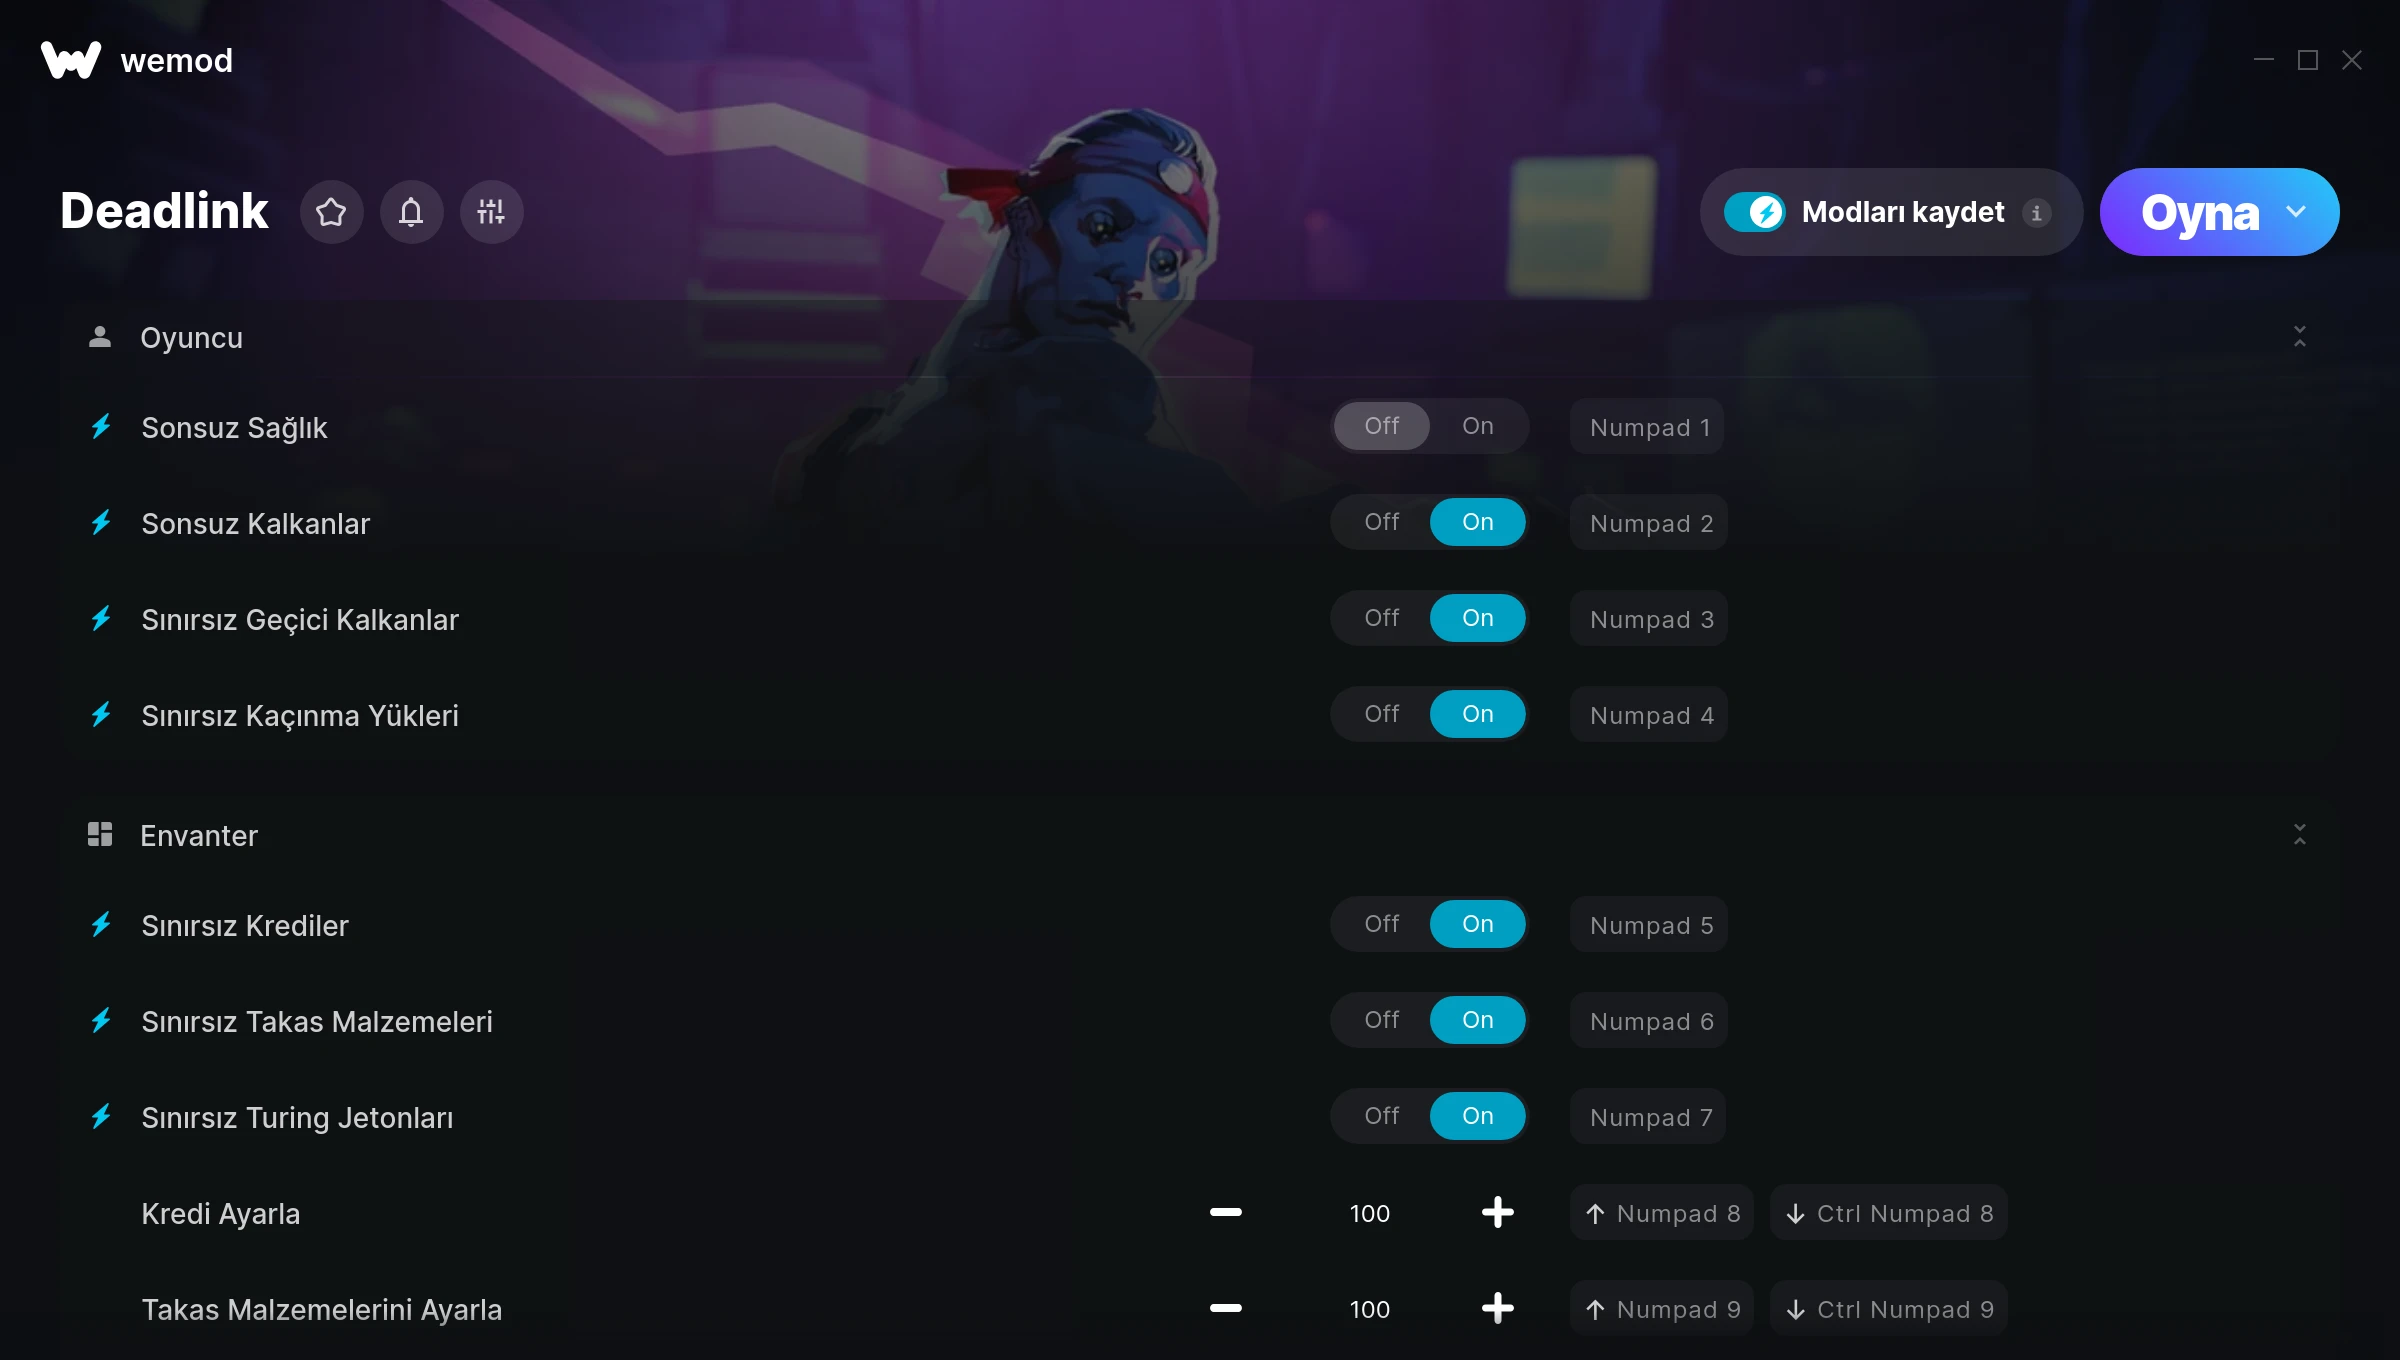The image size is (2400, 1360).
Task: Click info icon next to Modları kaydet
Action: 2036,212
